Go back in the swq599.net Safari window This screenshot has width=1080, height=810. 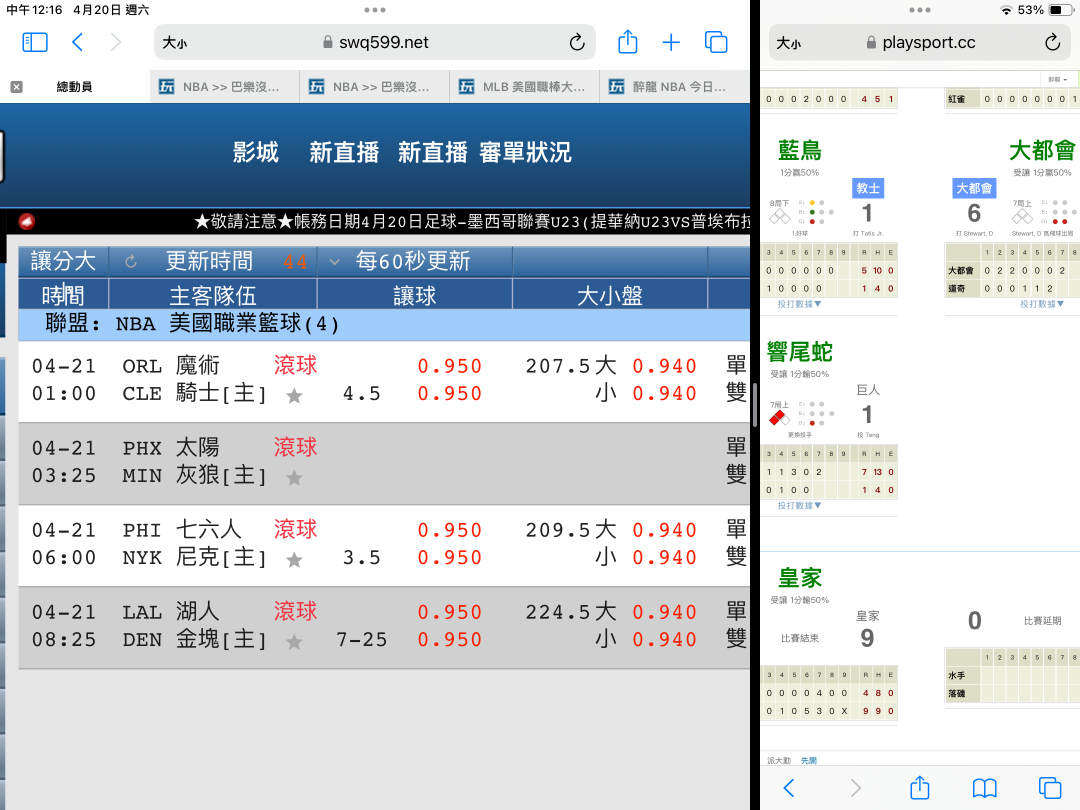click(x=78, y=43)
